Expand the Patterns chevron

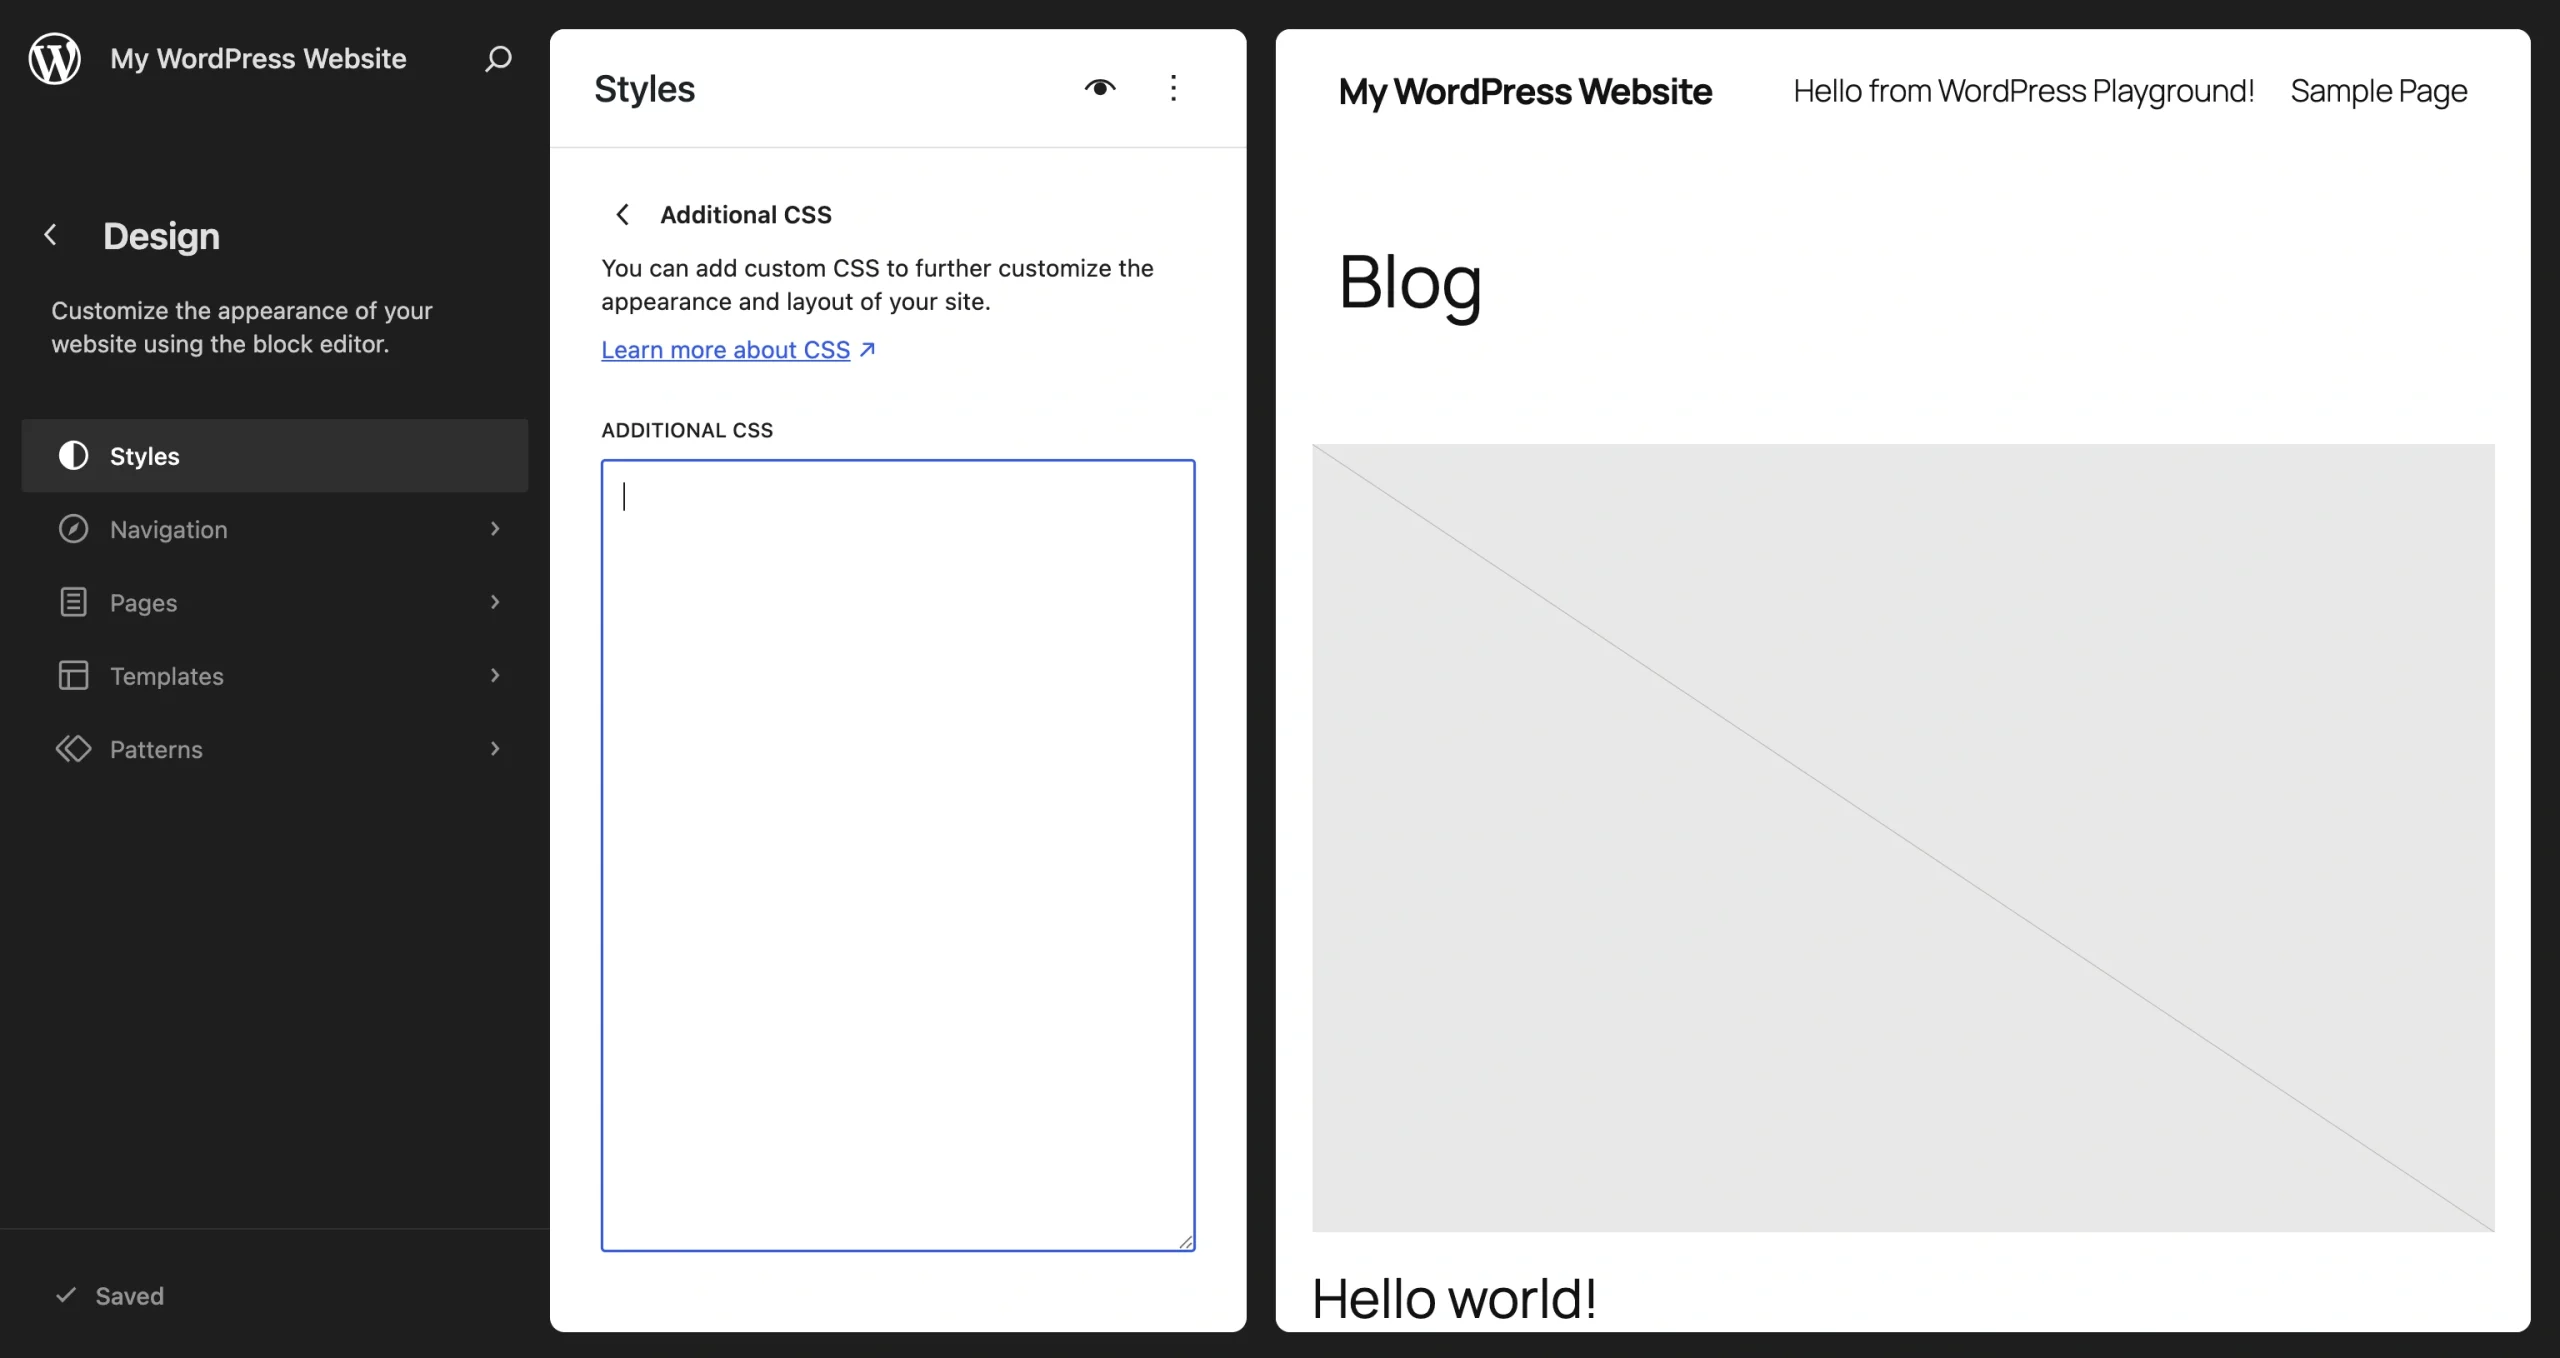coord(494,749)
